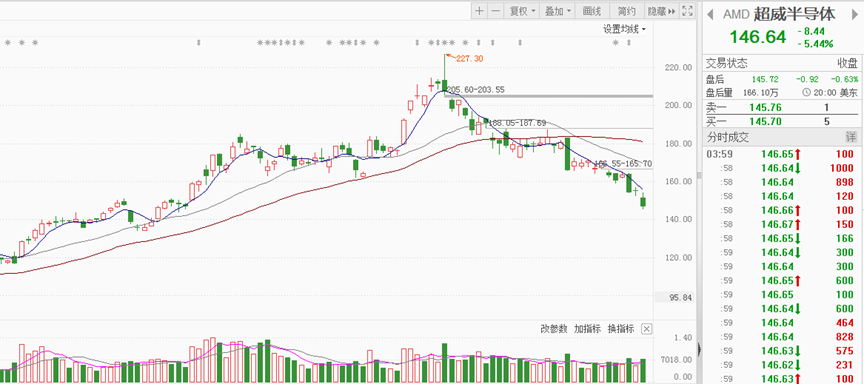Enable the 画线 drawing line mode
The width and height of the screenshot is (864, 384).
pyautogui.click(x=592, y=10)
